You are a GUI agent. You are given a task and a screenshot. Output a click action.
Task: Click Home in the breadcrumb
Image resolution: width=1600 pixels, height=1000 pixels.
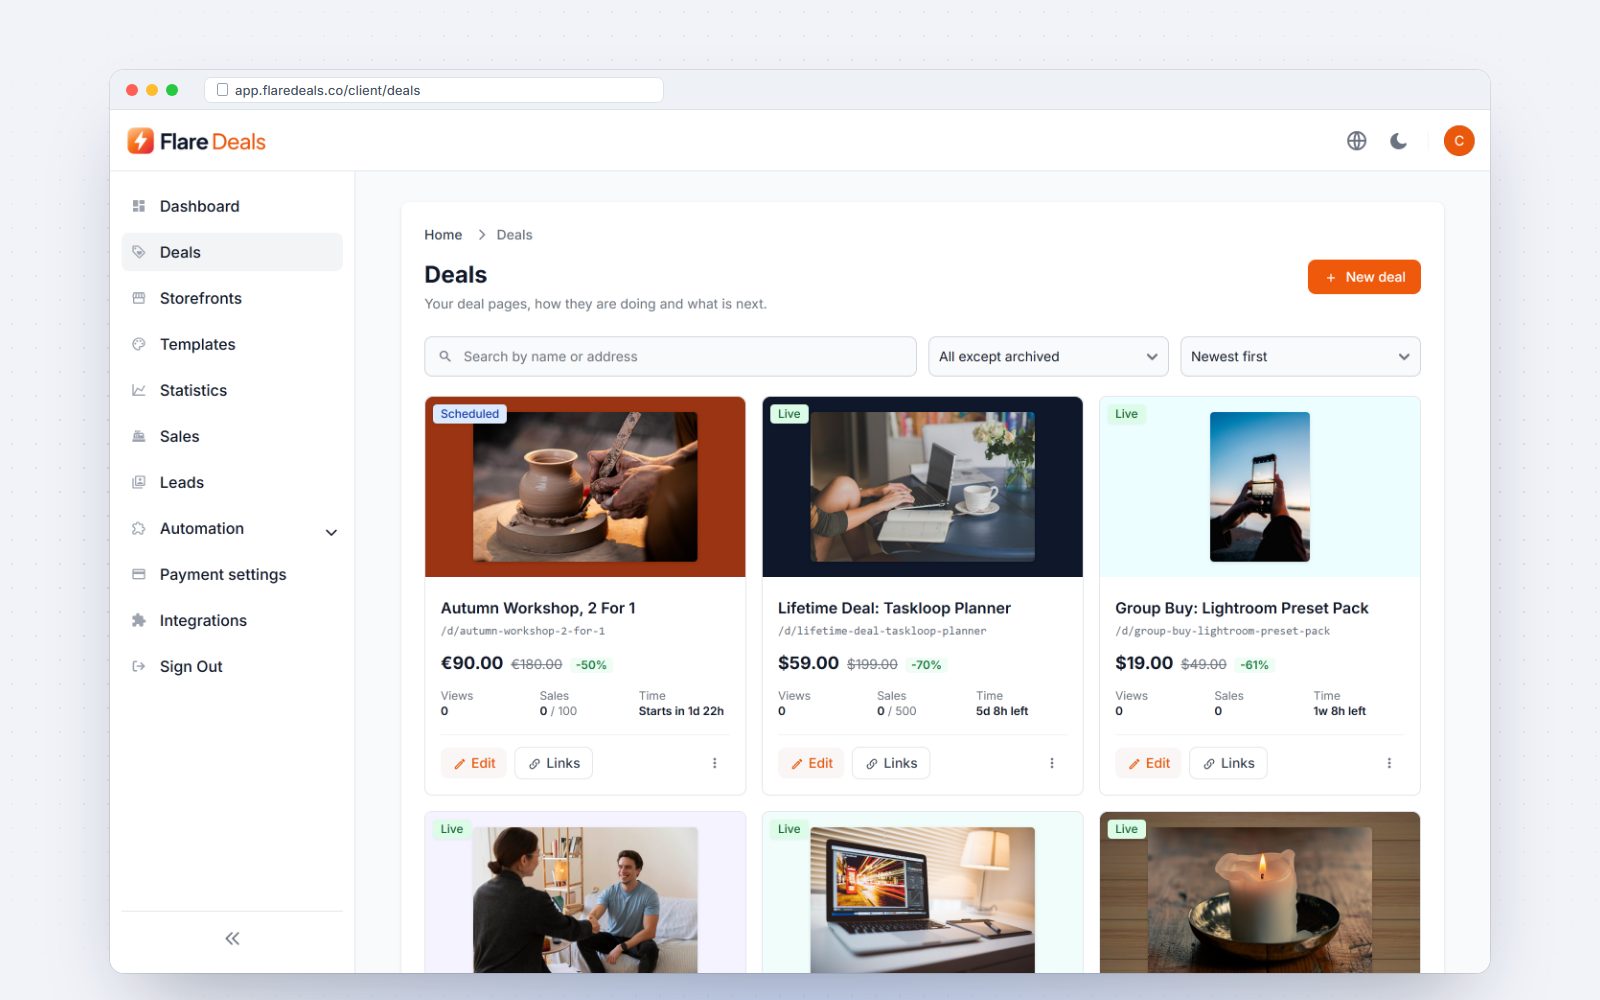click(x=443, y=235)
